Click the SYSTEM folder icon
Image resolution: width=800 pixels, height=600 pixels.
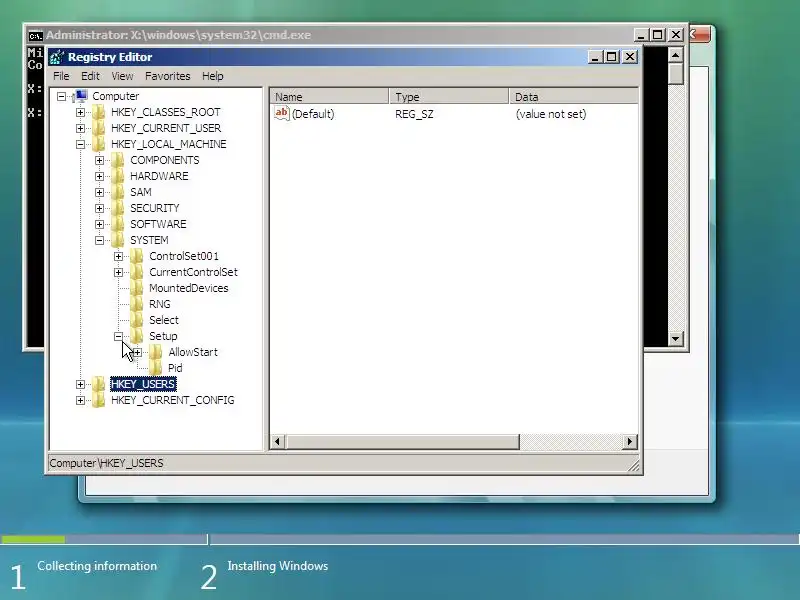[x=118, y=240]
